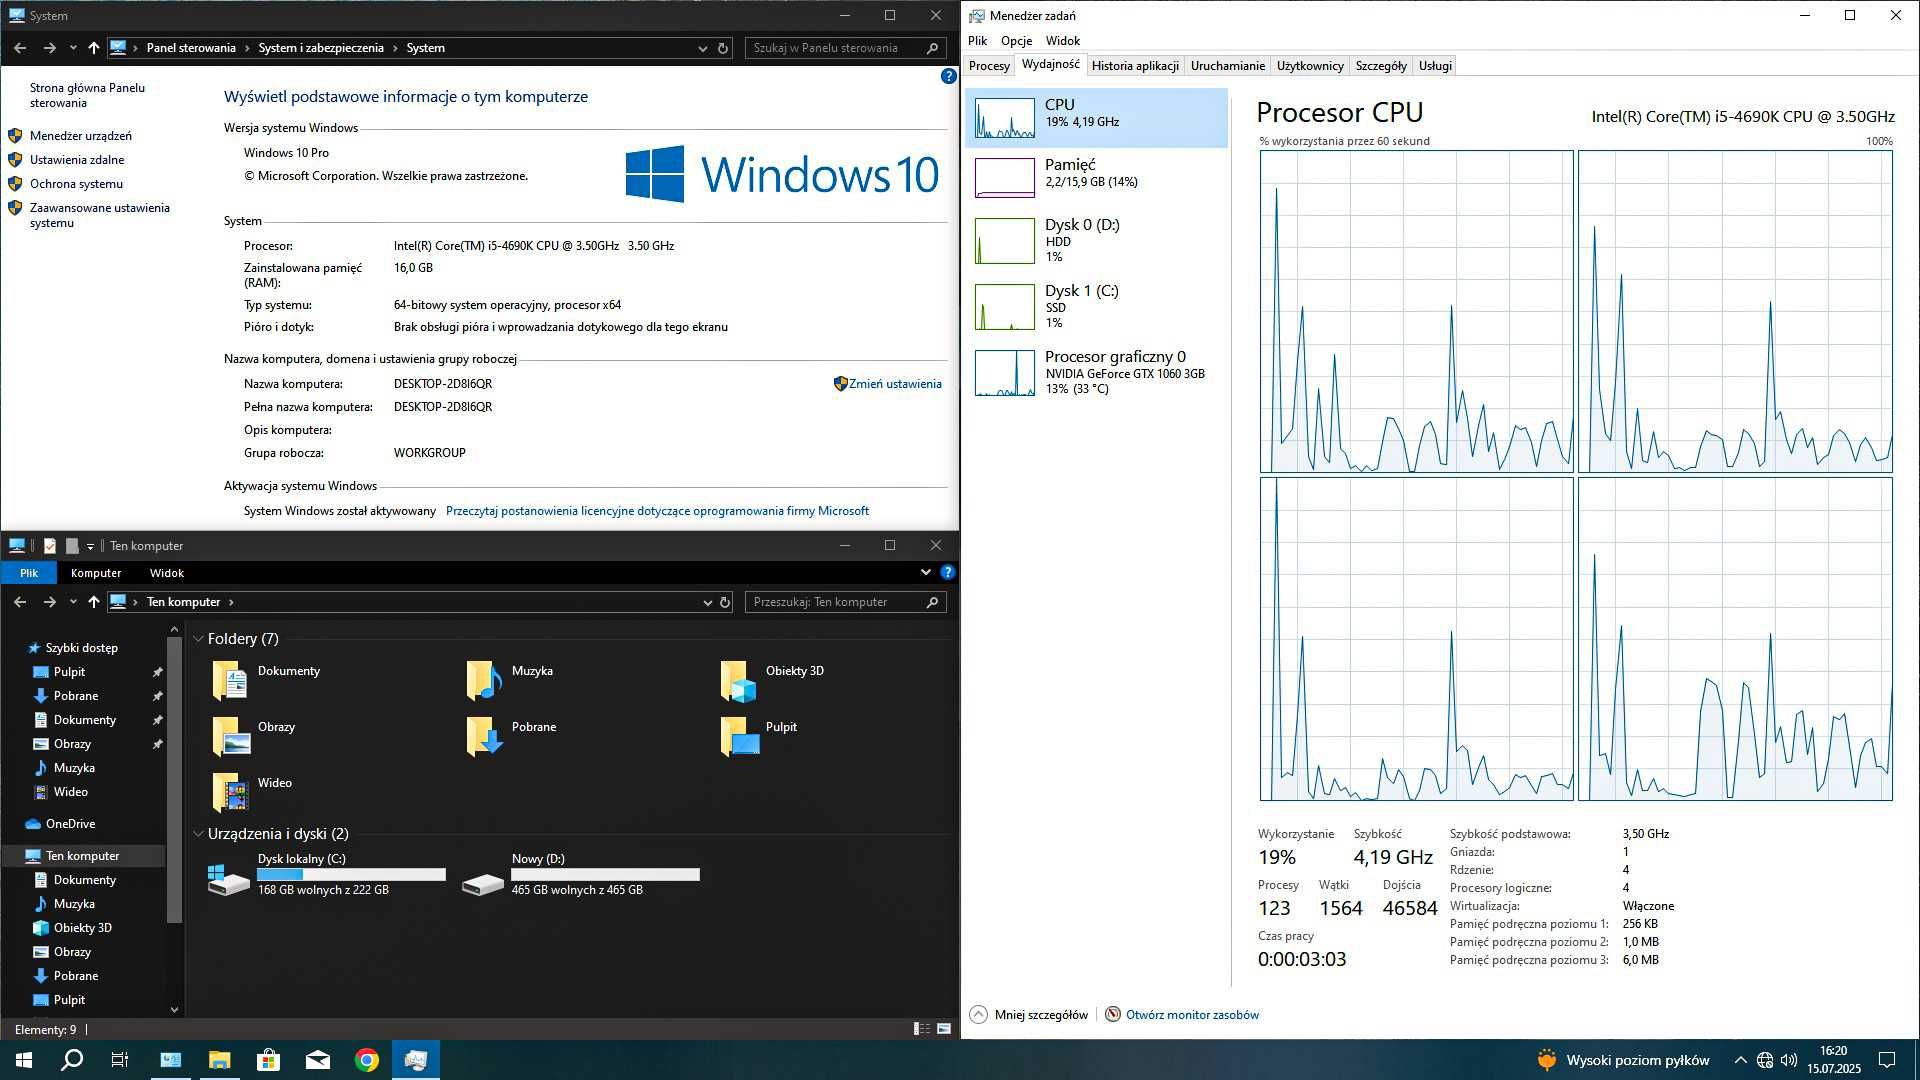The image size is (1920, 1080).
Task: Open Komputer ribbon tab
Action: pos(96,573)
